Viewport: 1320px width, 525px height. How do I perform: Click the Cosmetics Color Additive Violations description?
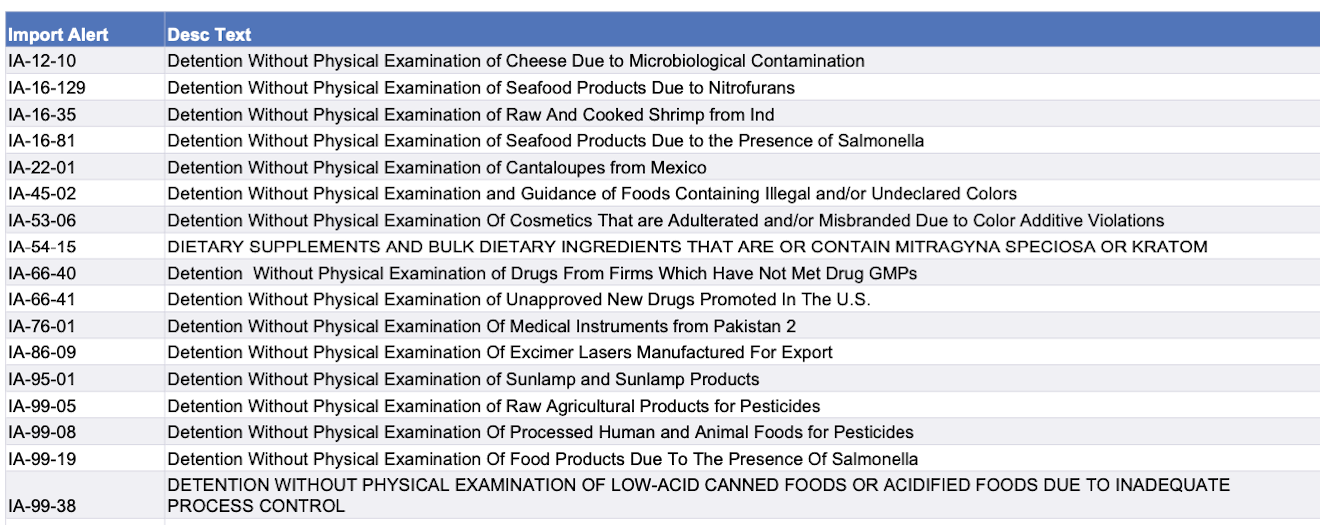tap(742, 220)
